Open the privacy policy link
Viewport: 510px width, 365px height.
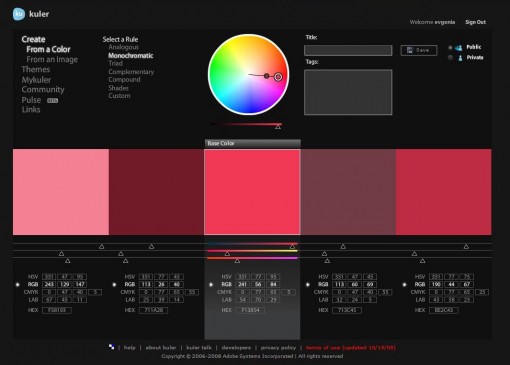278,347
